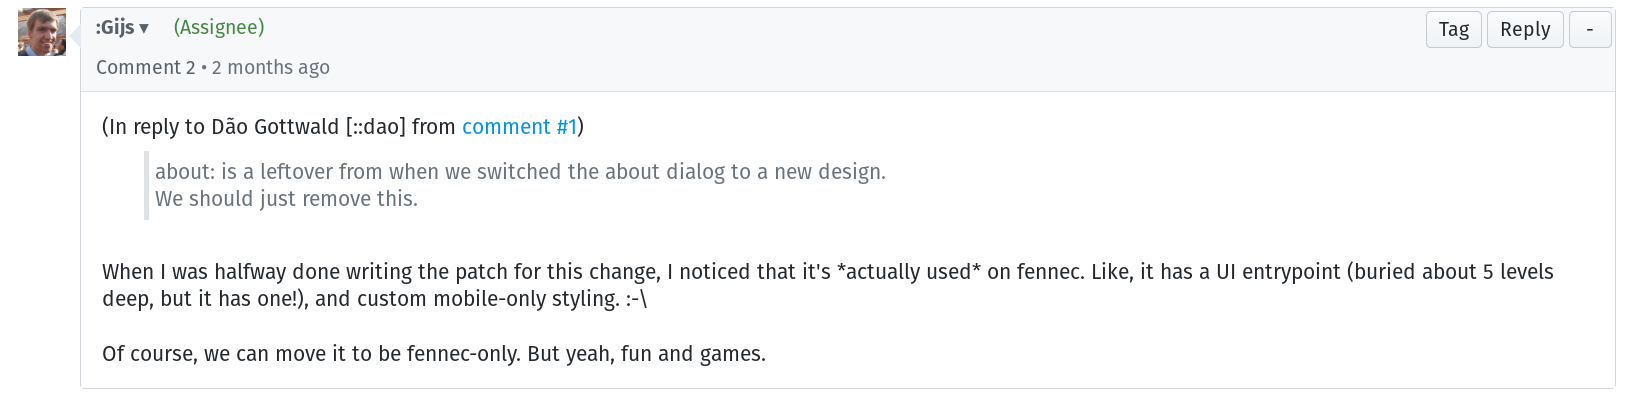The height and width of the screenshot is (402, 1631).
Task: Open the Comment 2 permalink
Action: pyautogui.click(x=146, y=67)
